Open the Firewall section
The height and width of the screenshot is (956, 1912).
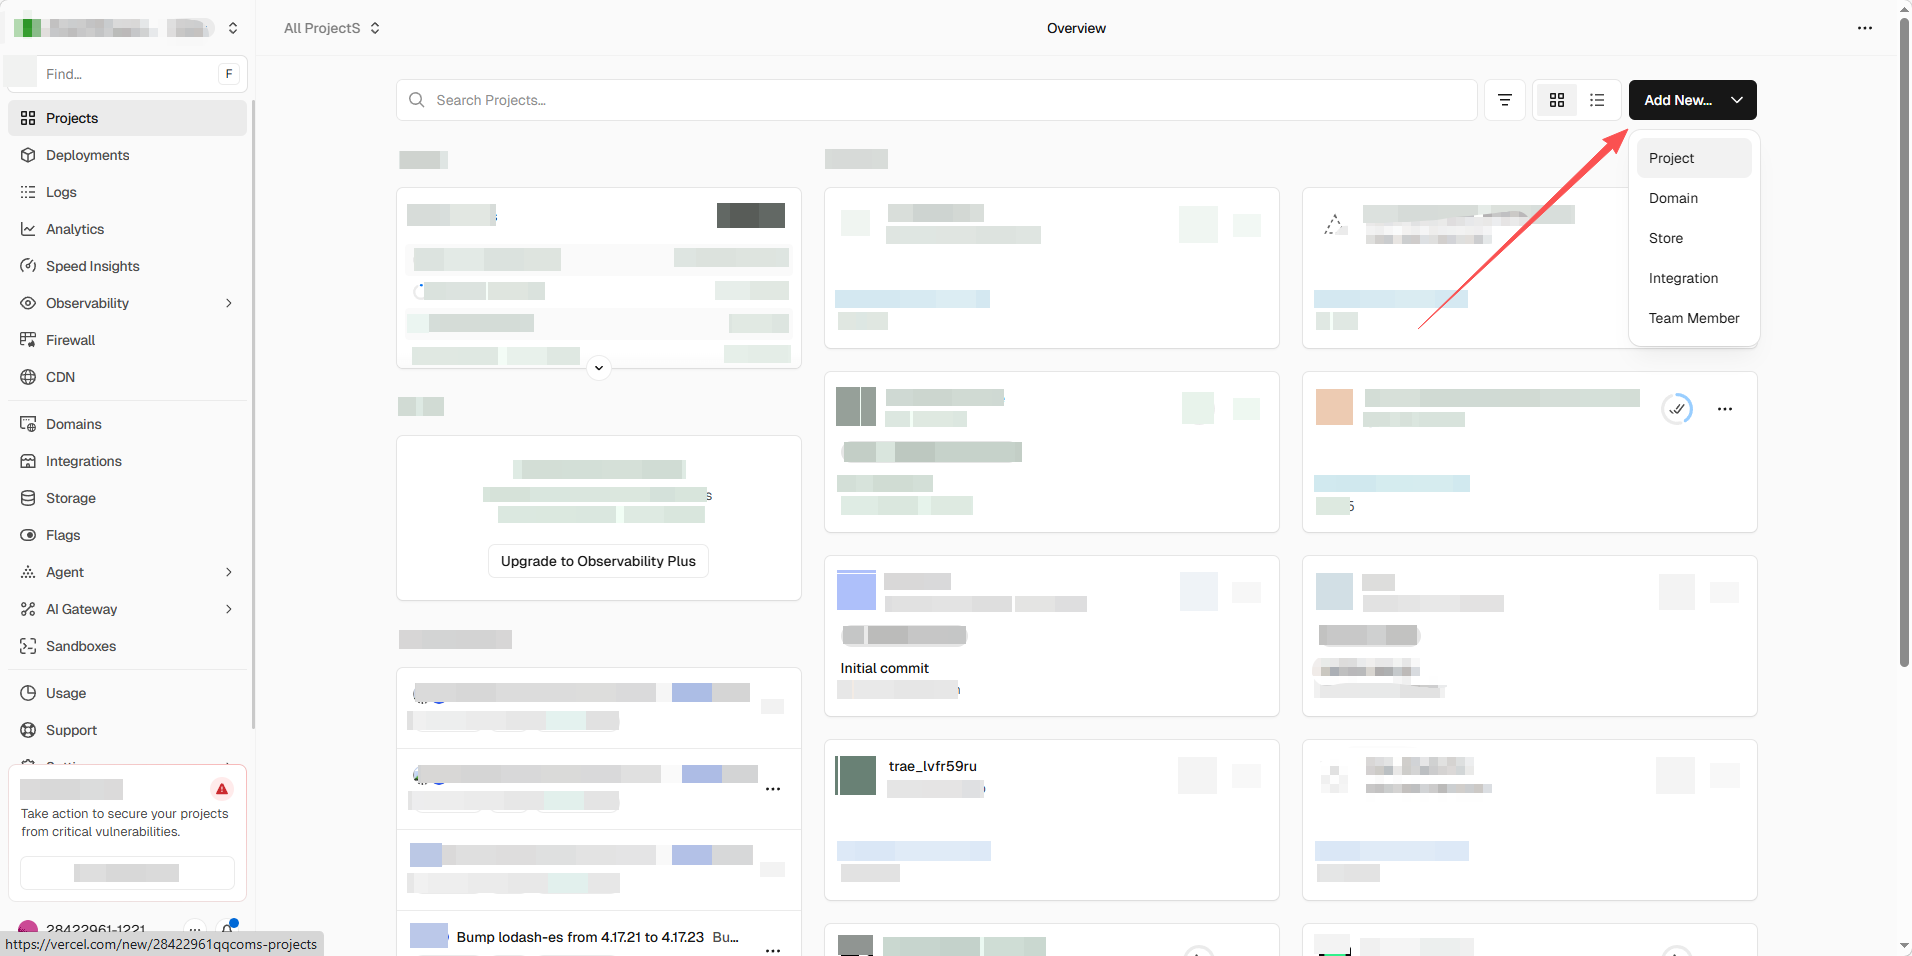70,340
